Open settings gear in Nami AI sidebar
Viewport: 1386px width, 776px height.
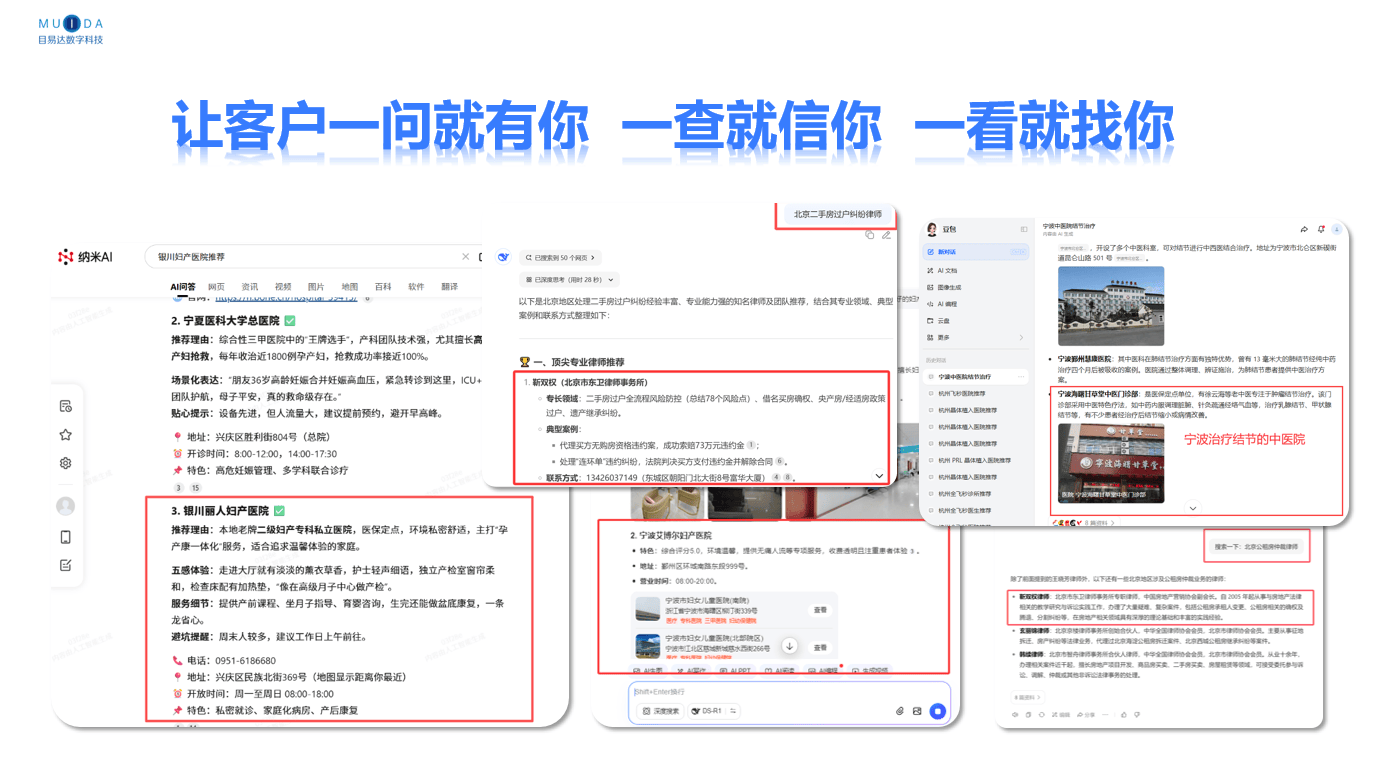coord(65,463)
